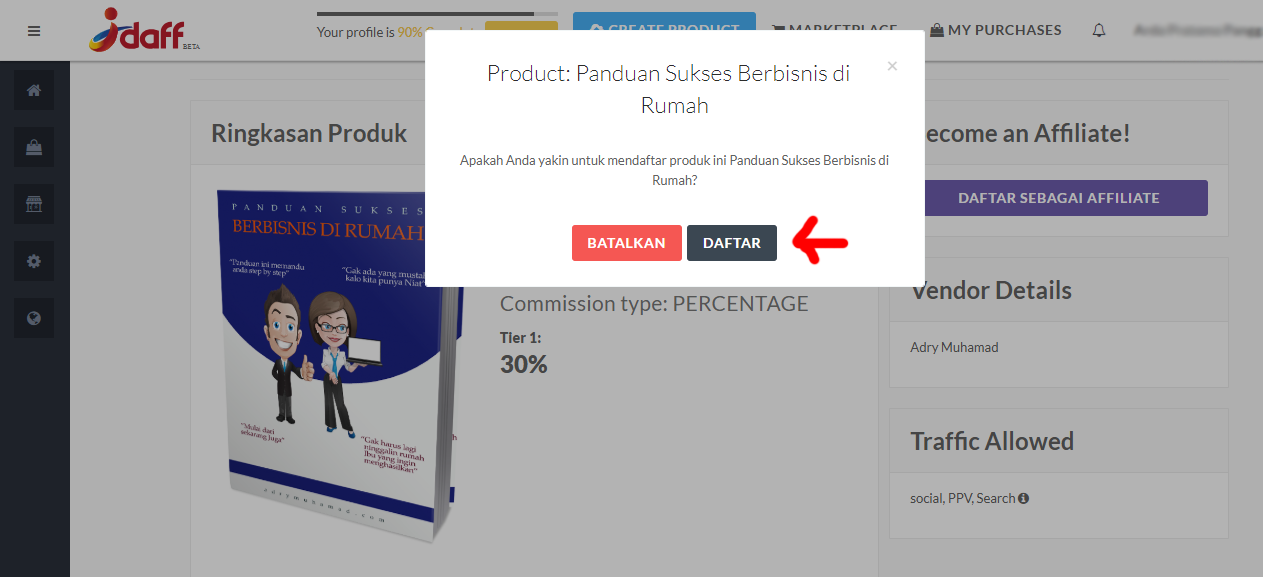Click the home icon in sidebar
This screenshot has height=577, width=1263.
(x=34, y=90)
